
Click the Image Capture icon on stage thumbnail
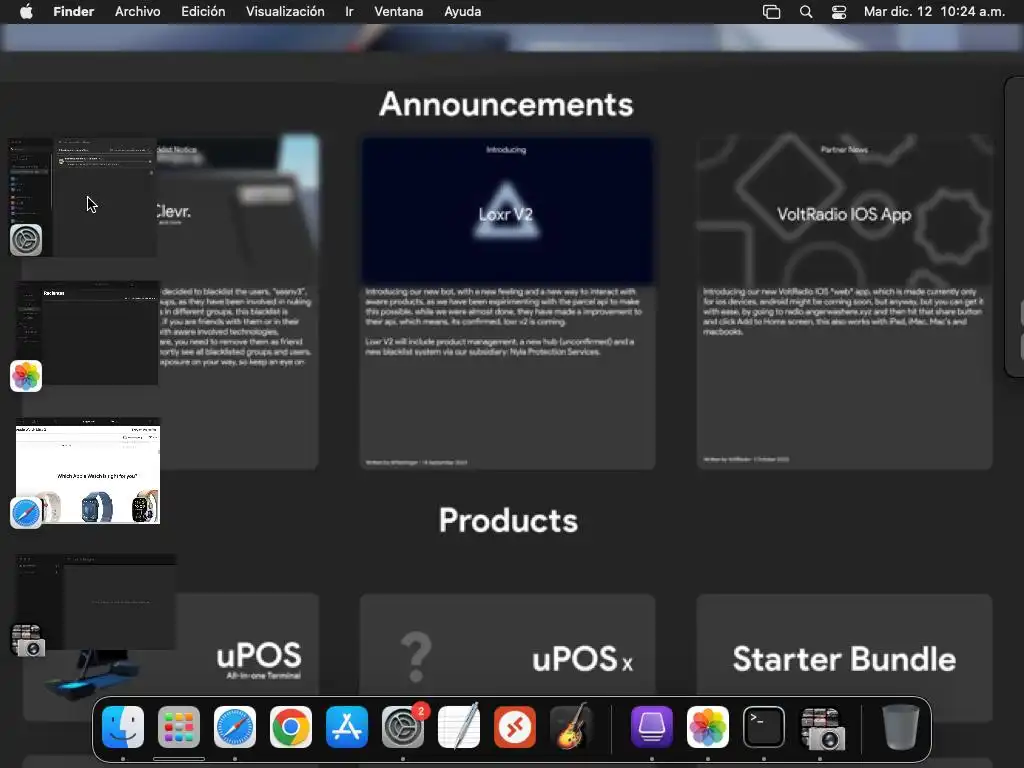pyautogui.click(x=28, y=640)
